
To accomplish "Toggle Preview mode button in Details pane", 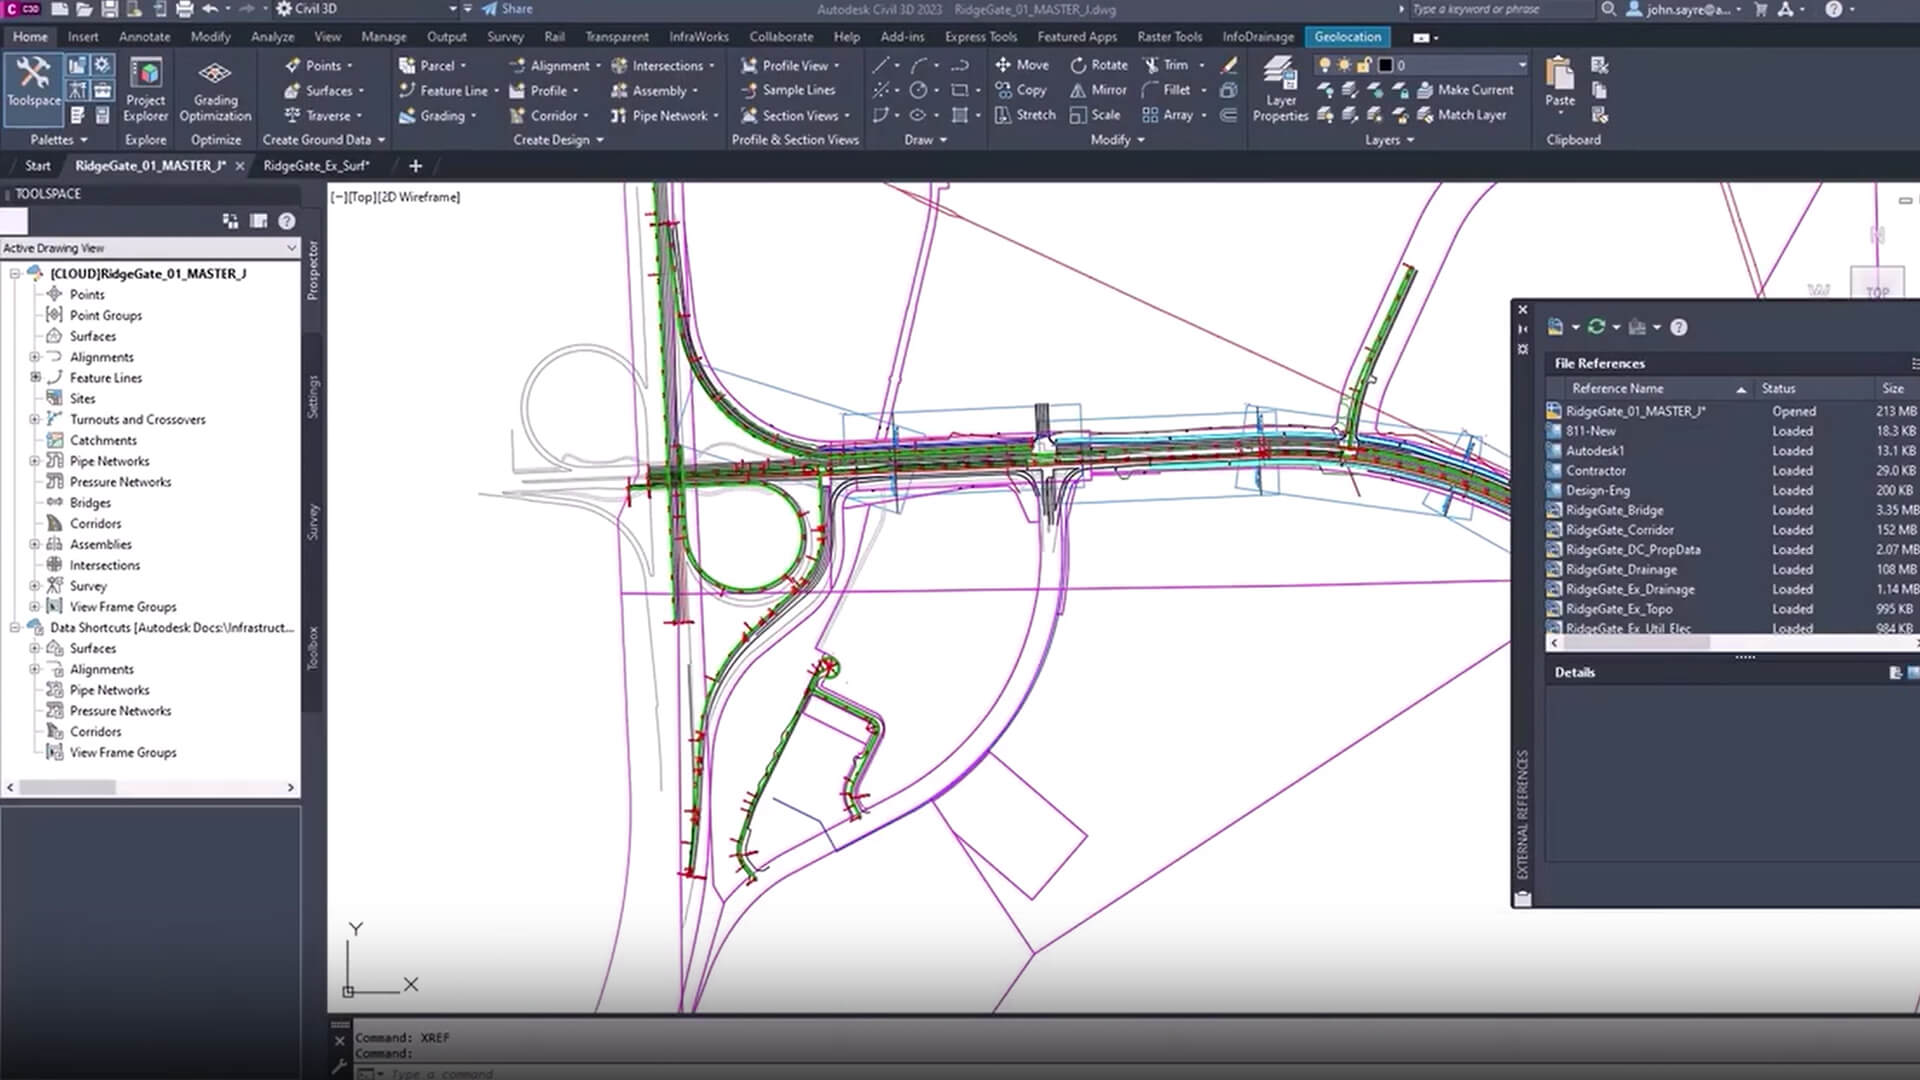I will pyautogui.click(x=1913, y=673).
